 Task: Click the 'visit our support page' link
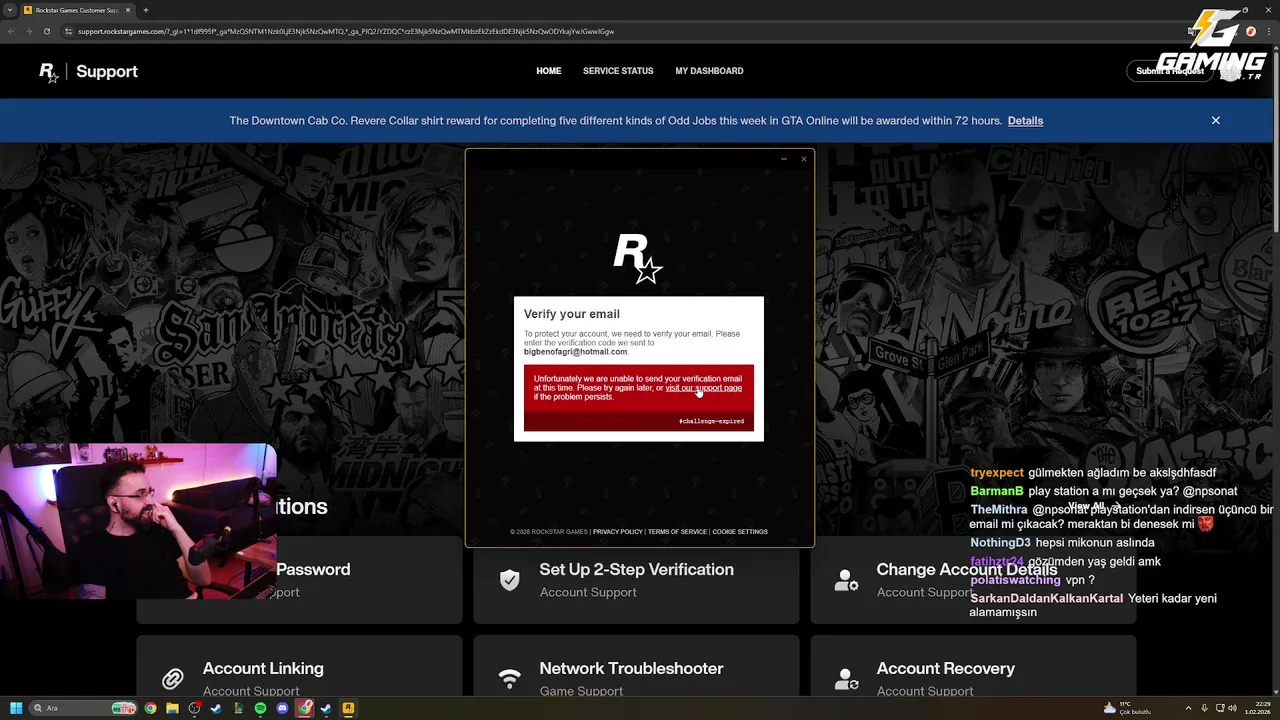[703, 388]
